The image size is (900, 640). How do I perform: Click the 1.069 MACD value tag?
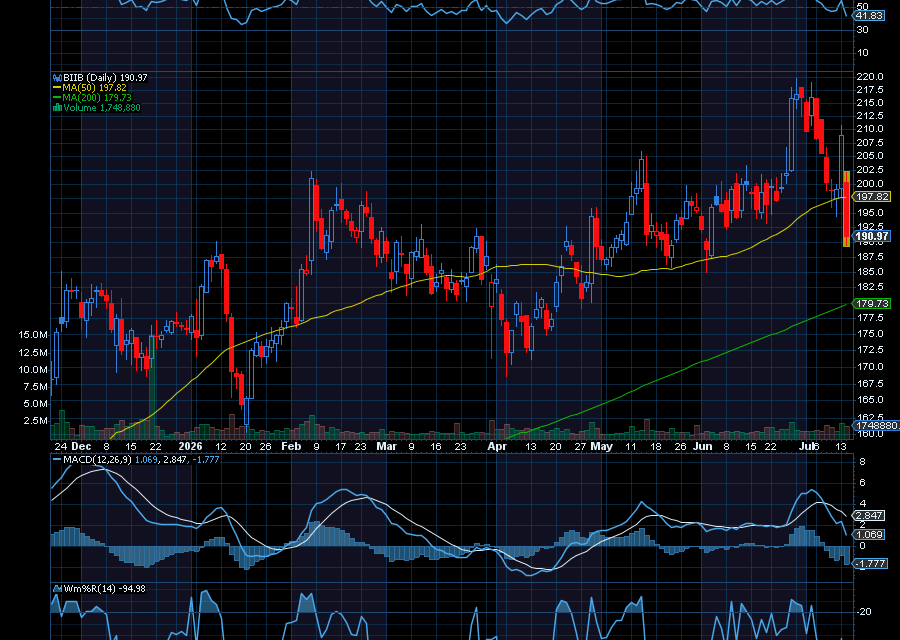point(869,534)
